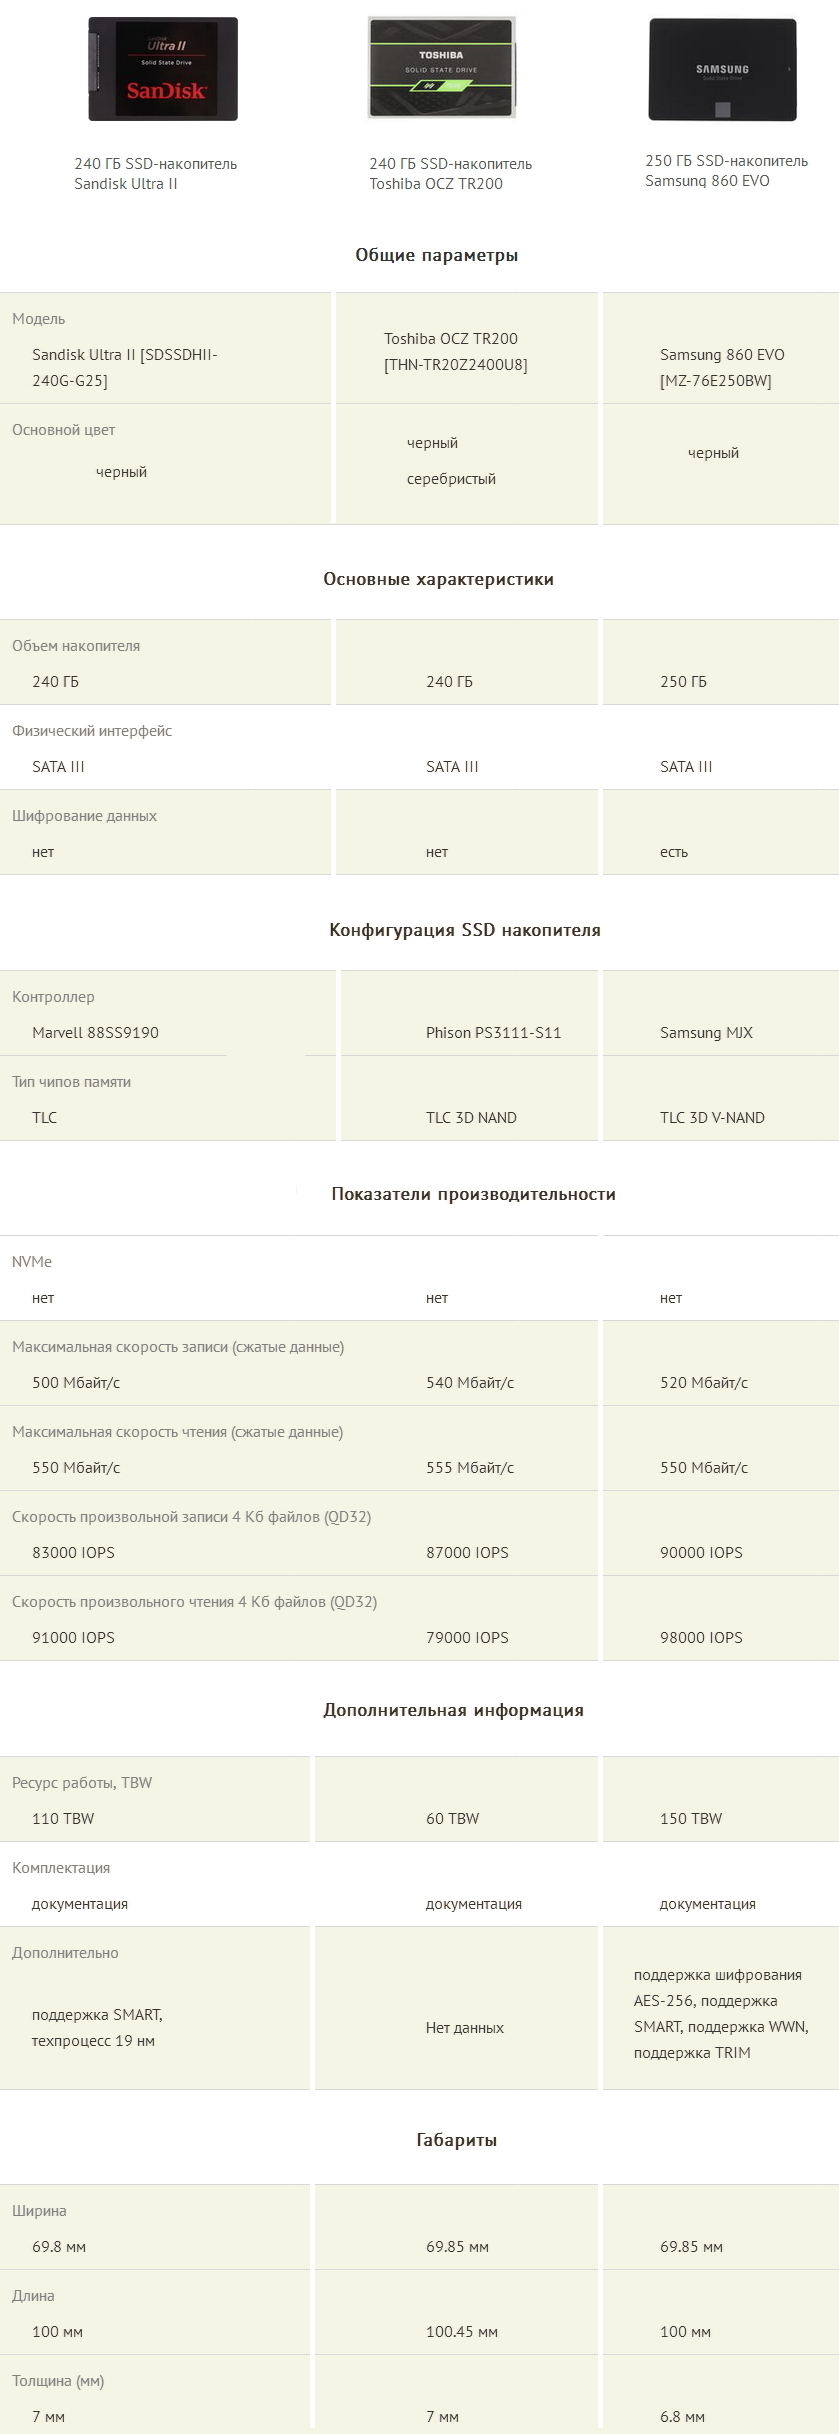Click the Phison PS3111-S11 controller value

click(493, 1033)
